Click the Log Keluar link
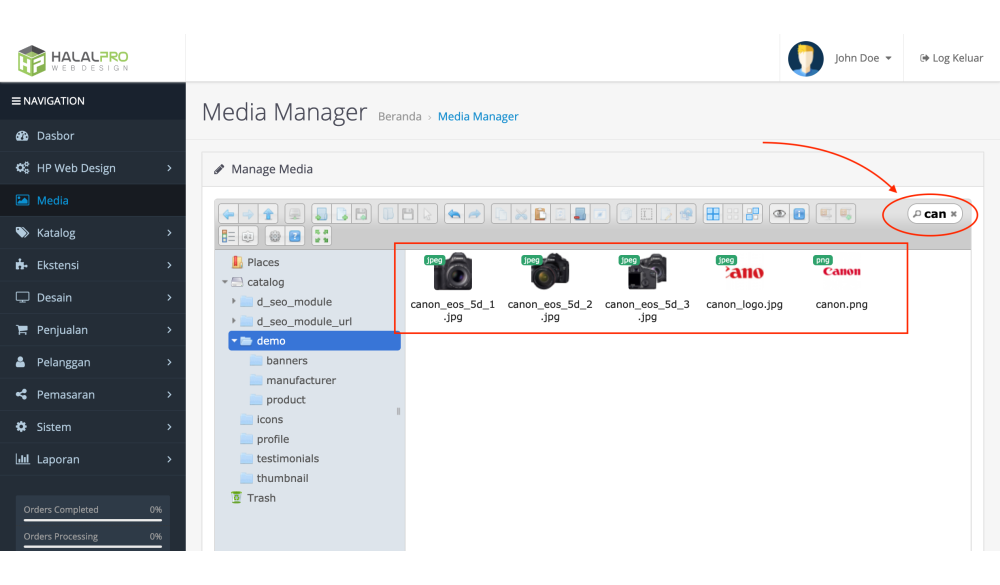 tap(952, 58)
